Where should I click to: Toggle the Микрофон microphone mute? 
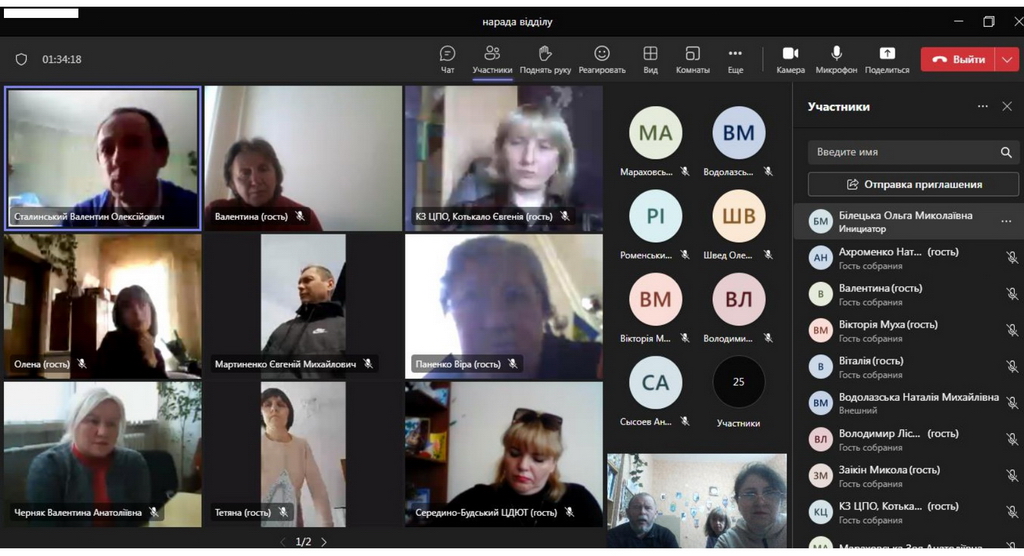coord(836,59)
